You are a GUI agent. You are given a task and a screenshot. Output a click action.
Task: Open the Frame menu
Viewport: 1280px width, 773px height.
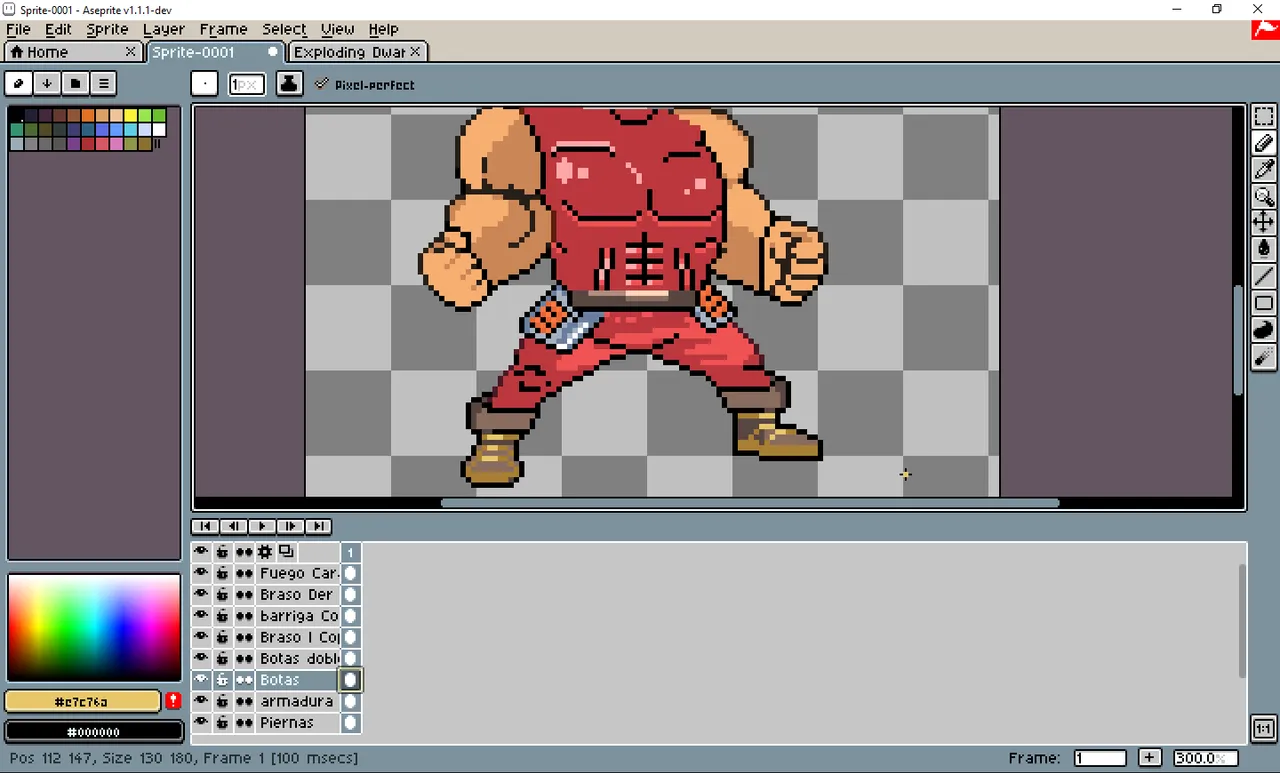223,29
